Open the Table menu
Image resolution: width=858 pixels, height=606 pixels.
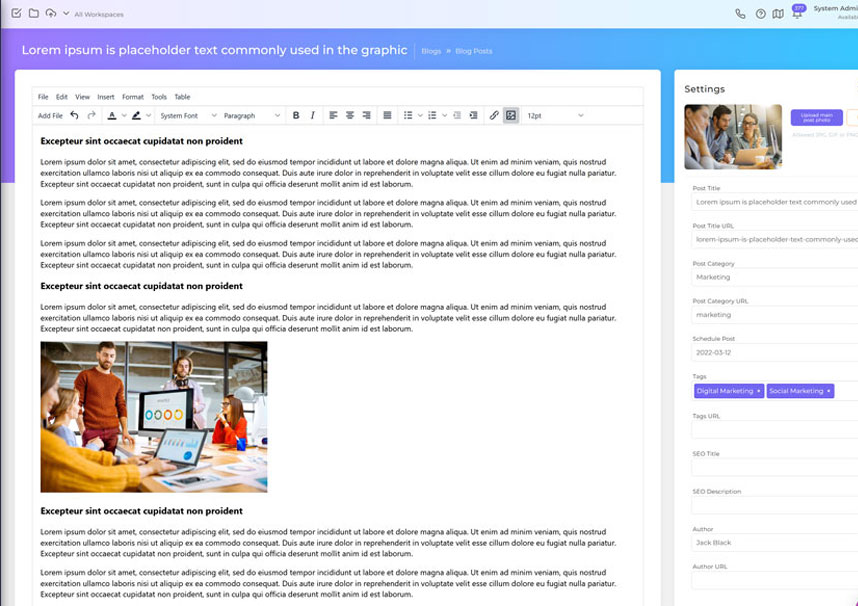[x=182, y=97]
